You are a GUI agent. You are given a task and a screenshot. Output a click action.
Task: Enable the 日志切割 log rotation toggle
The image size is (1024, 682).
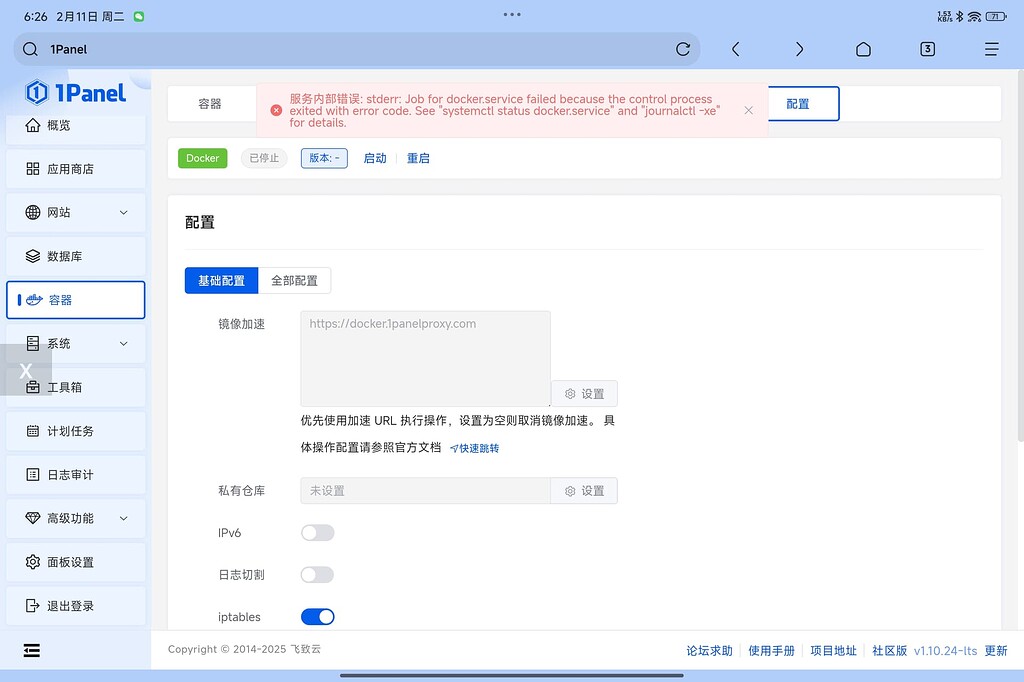[317, 574]
